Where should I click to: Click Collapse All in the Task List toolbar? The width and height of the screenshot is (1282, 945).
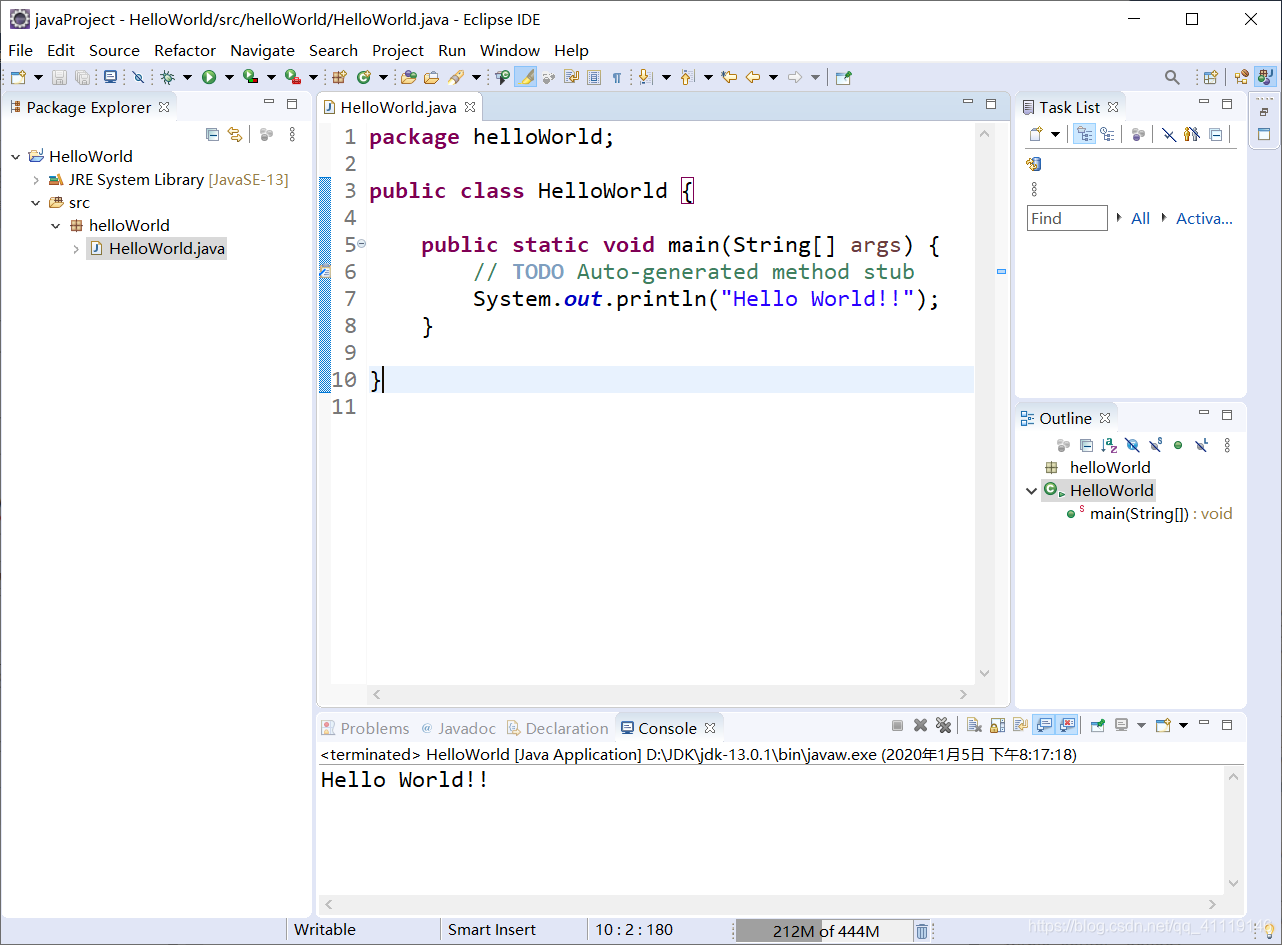pos(1216,134)
